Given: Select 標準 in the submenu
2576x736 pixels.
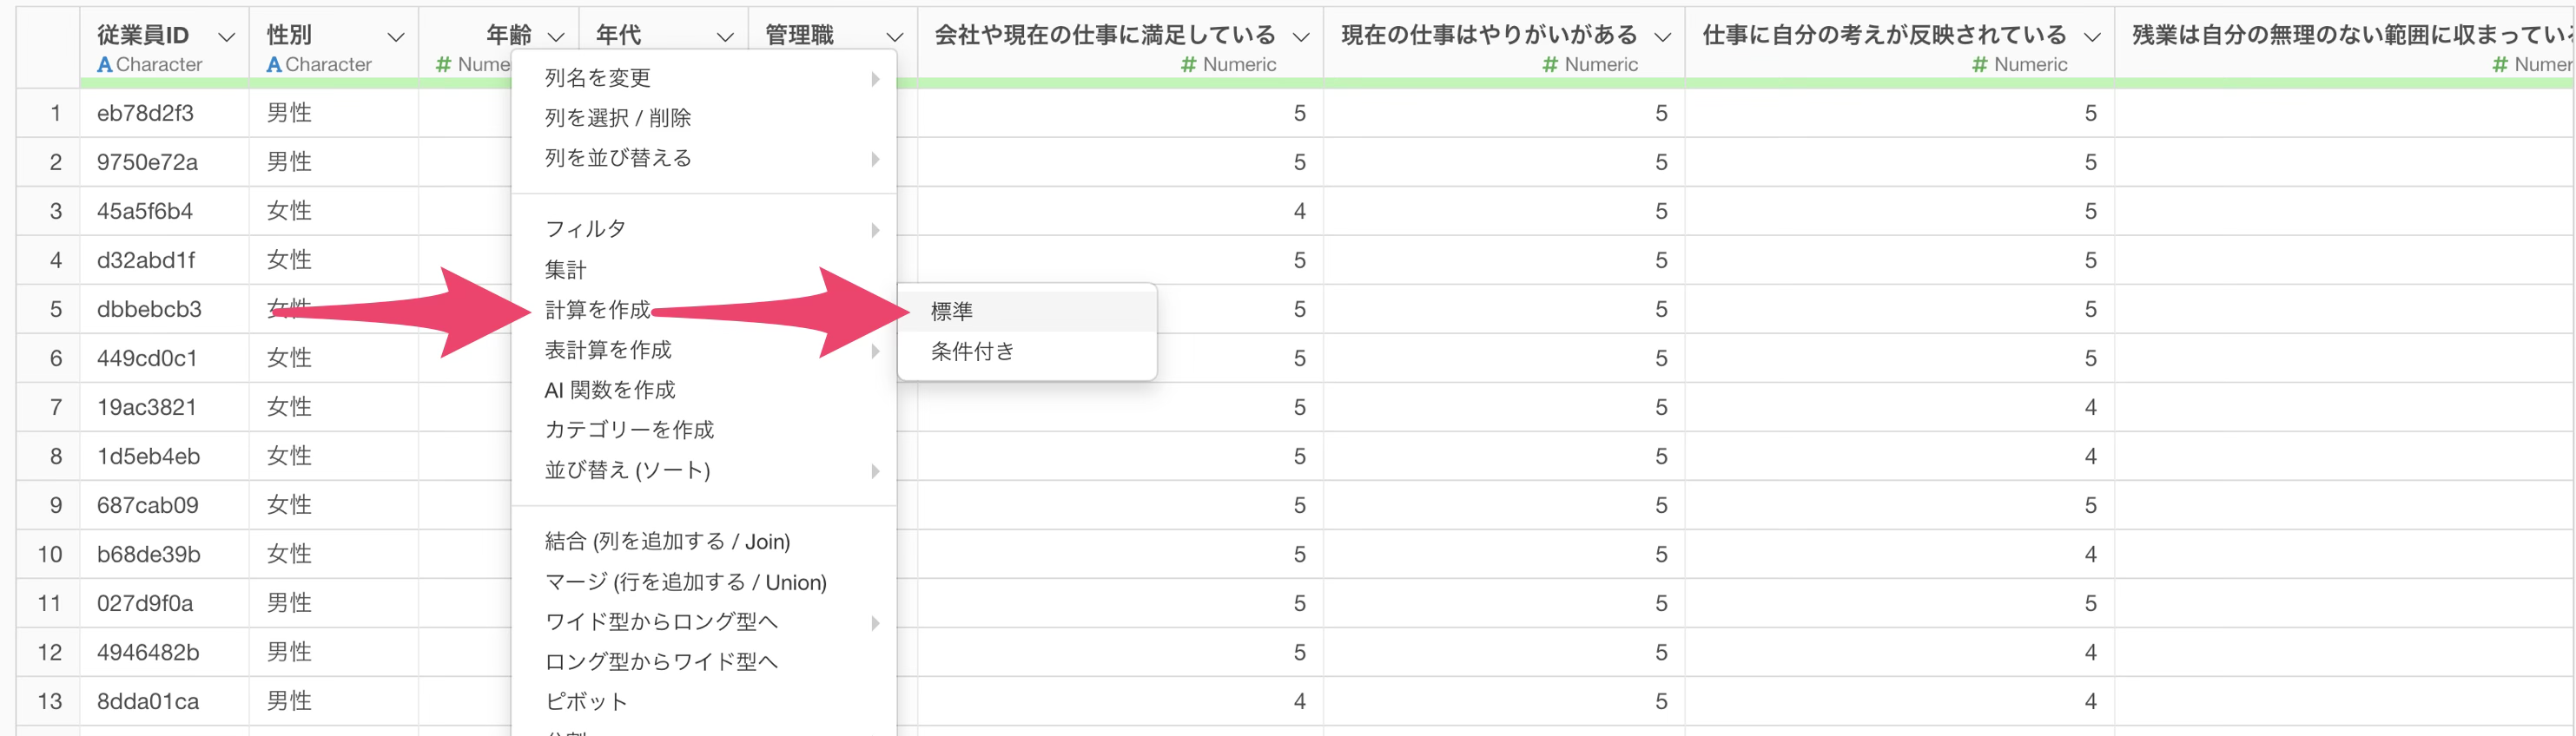Looking at the screenshot, I should point(951,311).
